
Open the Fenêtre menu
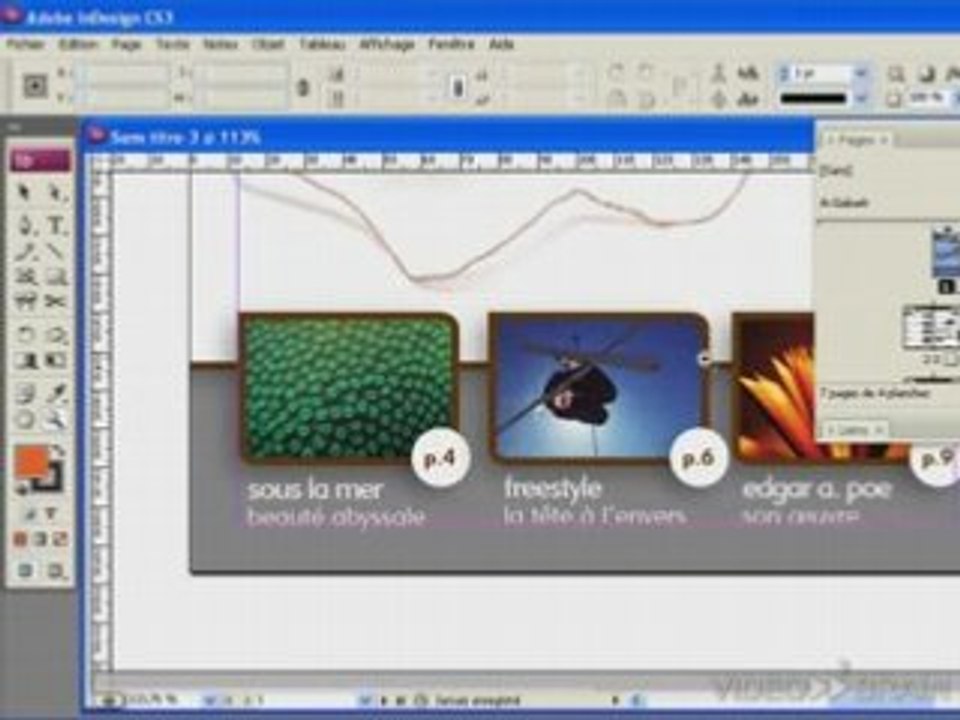(451, 44)
